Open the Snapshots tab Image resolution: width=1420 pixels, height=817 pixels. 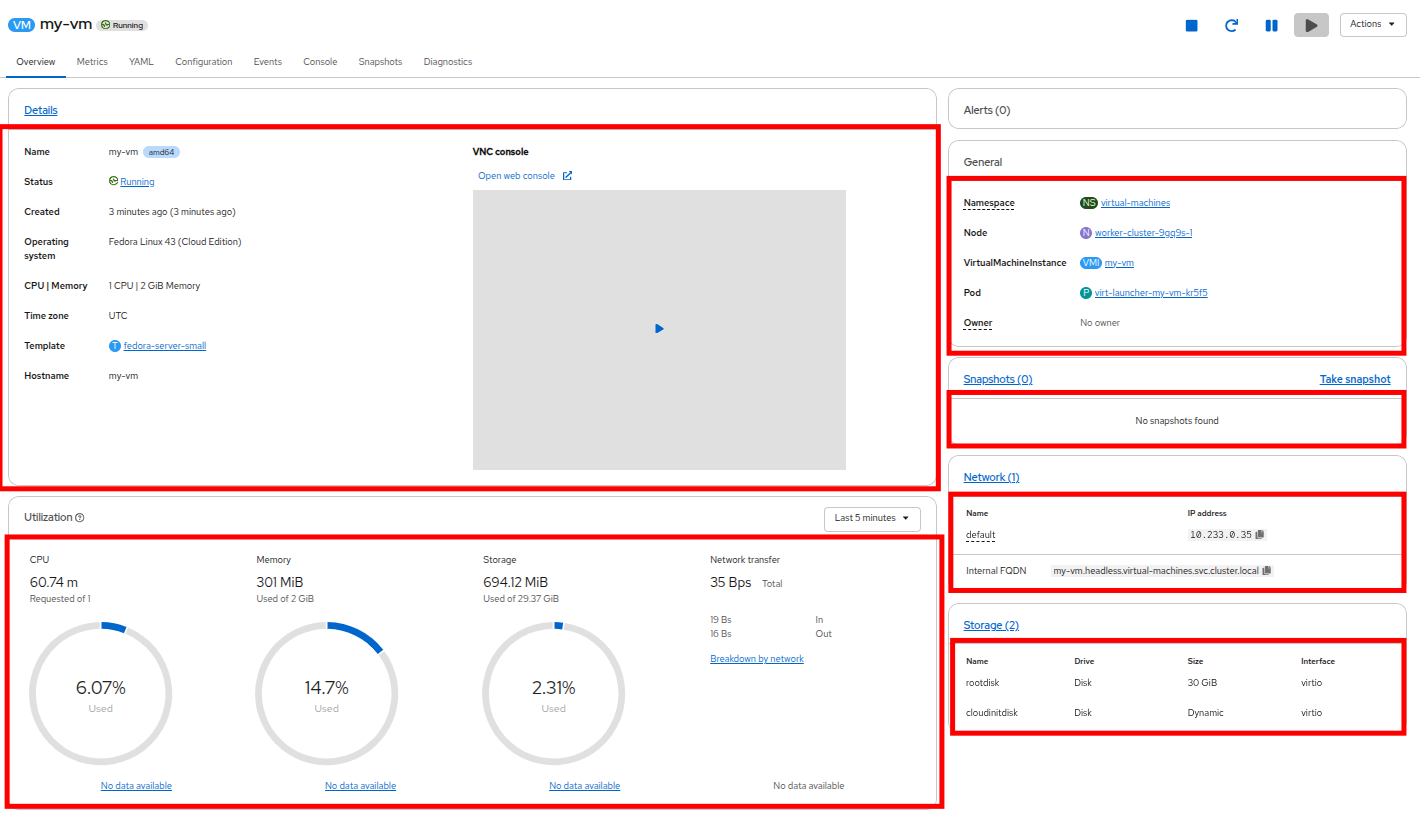[380, 62]
